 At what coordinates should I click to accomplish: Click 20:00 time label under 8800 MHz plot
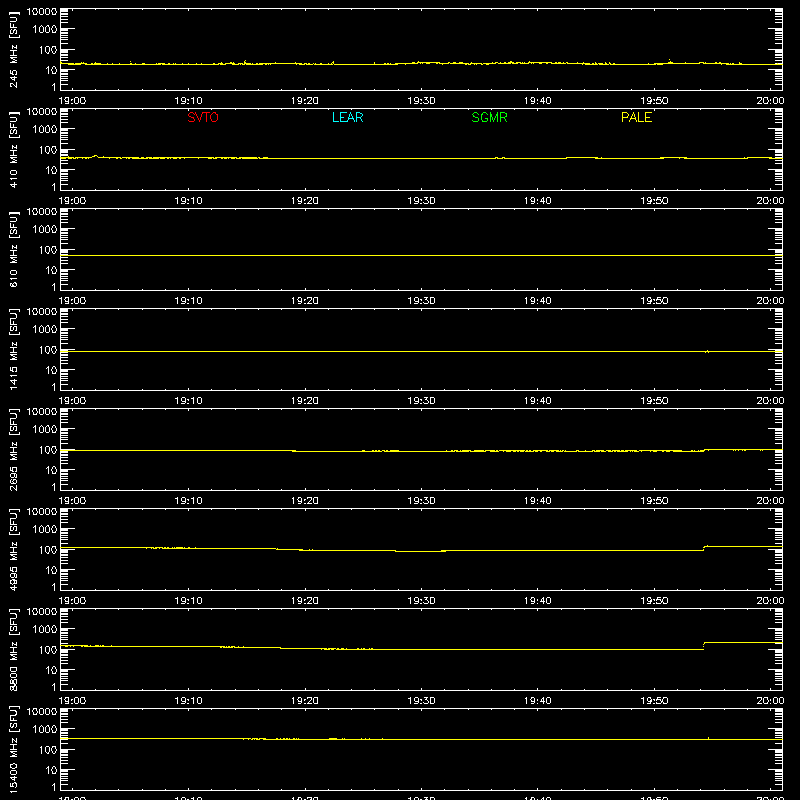(x=770, y=701)
